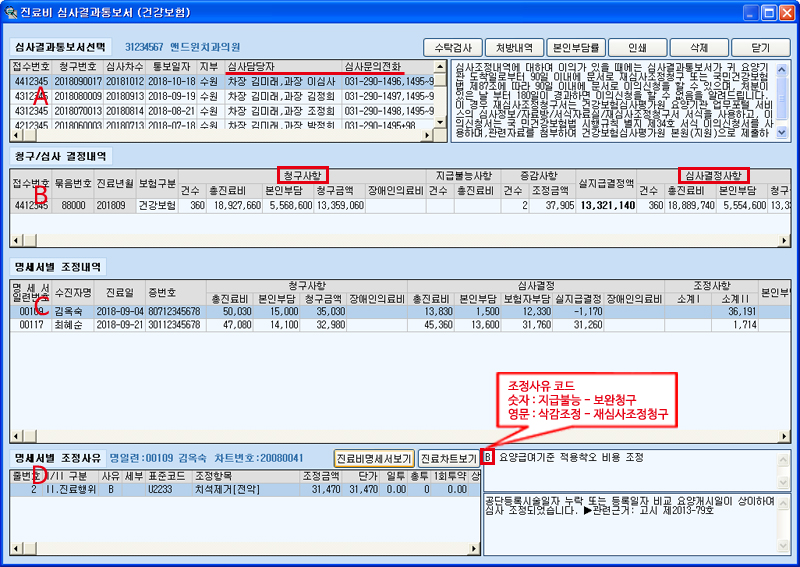Open 진료비명세서보기 statement view
The width and height of the screenshot is (800, 567).
click(x=373, y=458)
